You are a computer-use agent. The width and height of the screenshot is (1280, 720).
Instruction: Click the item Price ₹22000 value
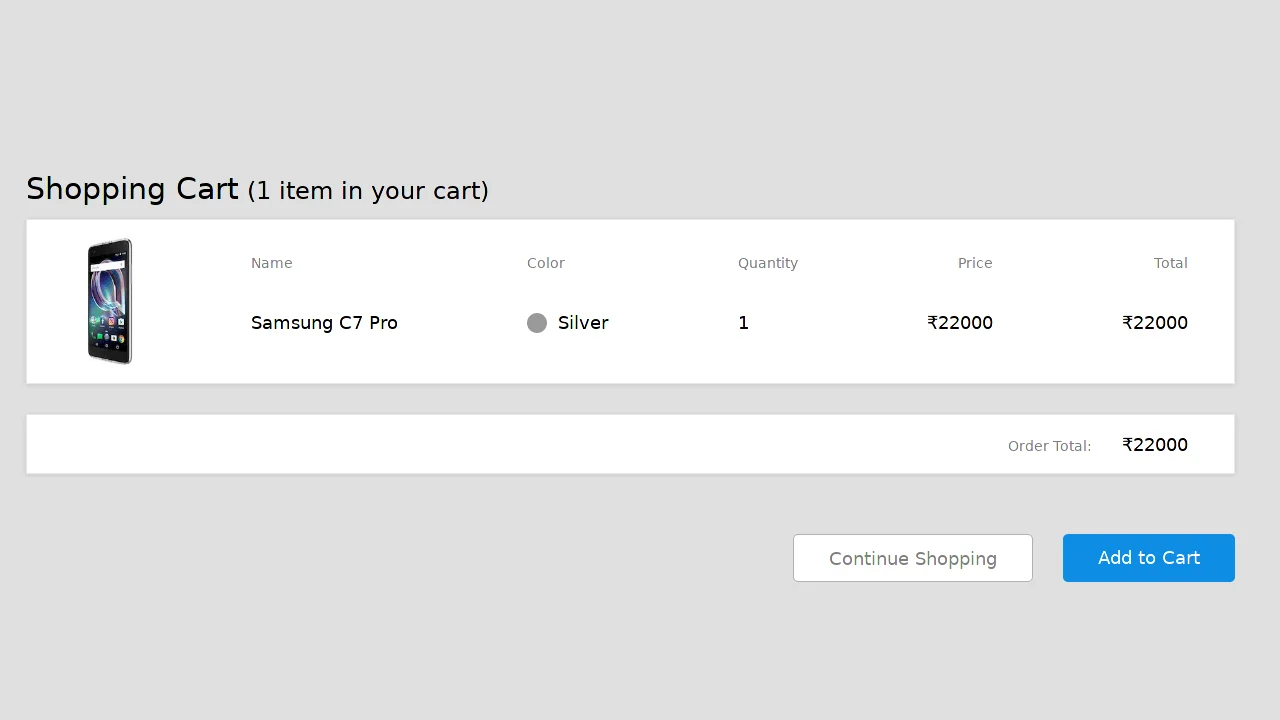pyautogui.click(x=960, y=322)
